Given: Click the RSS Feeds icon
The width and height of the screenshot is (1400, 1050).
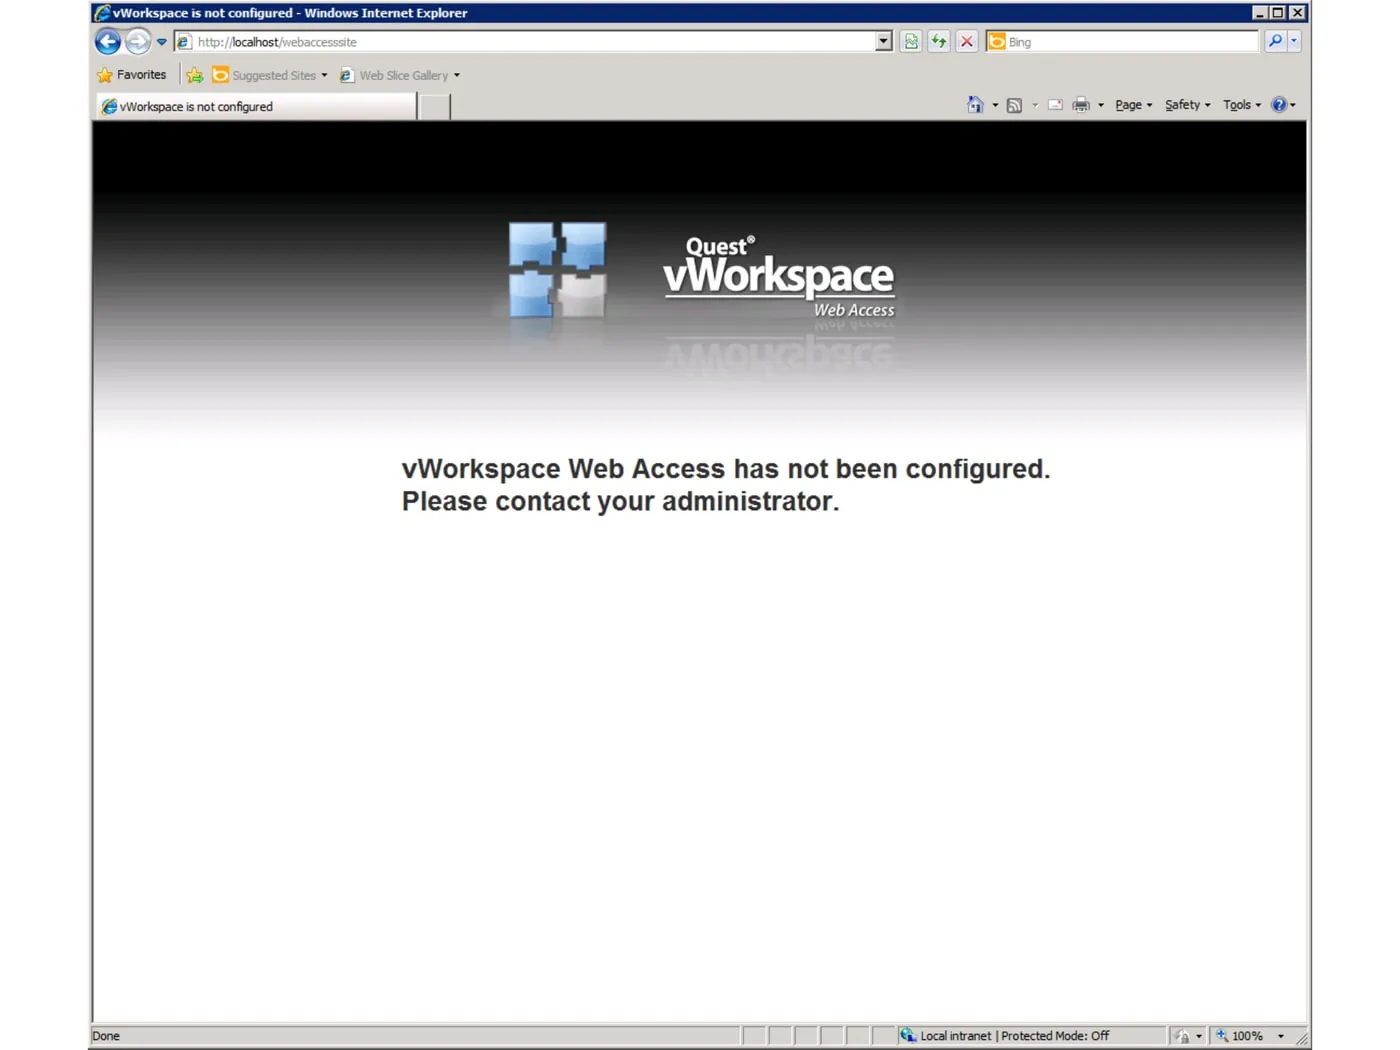Looking at the screenshot, I should point(1014,105).
